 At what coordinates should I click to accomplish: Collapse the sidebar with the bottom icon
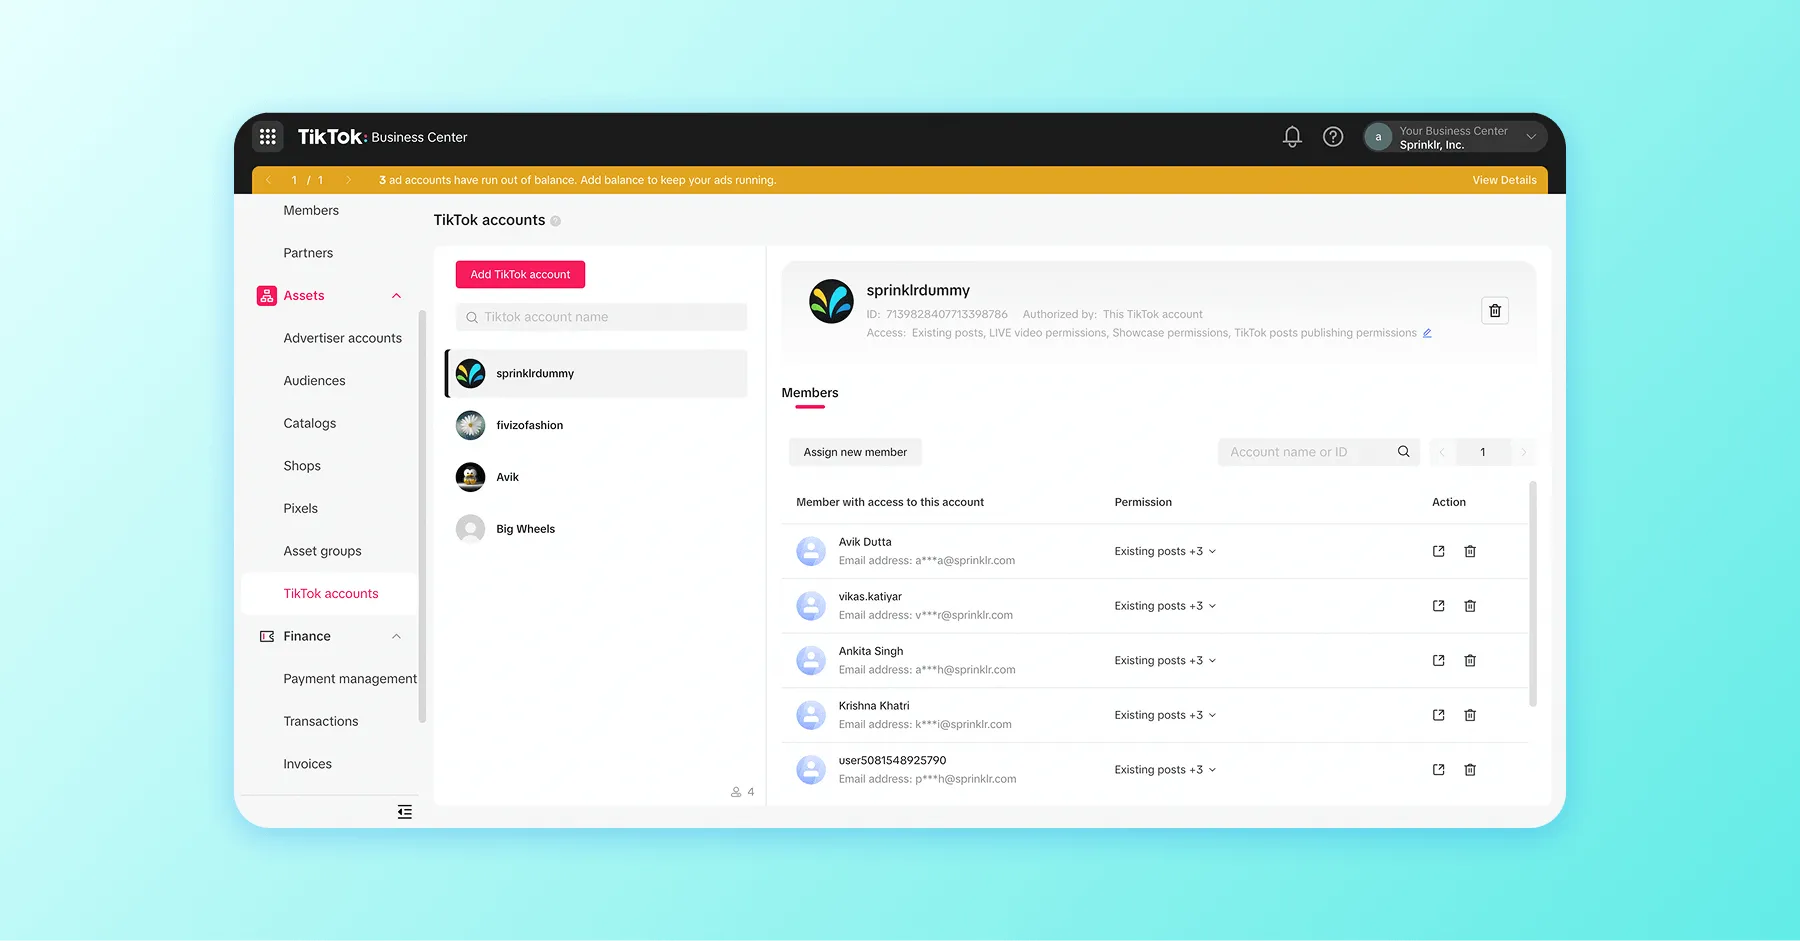[405, 812]
